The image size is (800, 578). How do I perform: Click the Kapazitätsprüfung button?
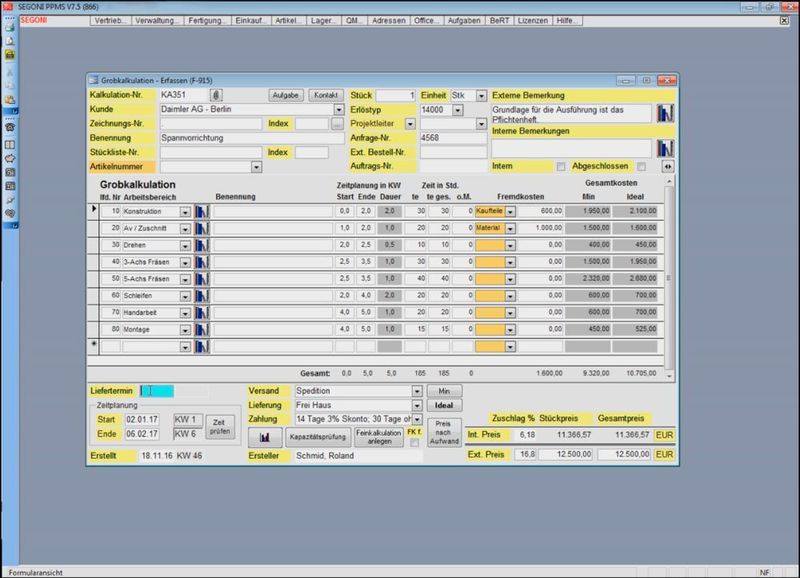pos(318,437)
